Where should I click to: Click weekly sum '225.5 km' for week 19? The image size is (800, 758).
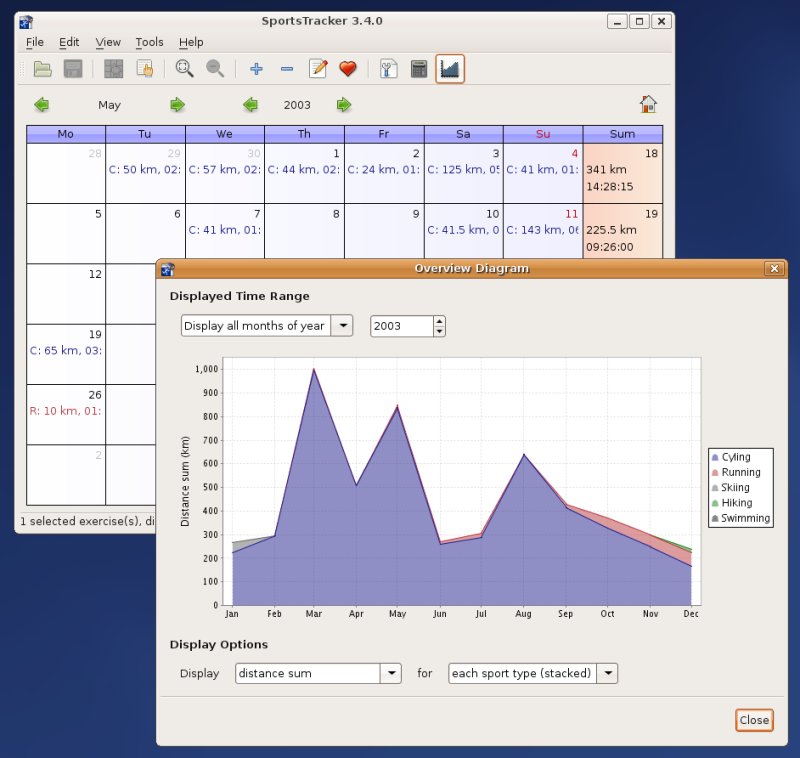[611, 230]
